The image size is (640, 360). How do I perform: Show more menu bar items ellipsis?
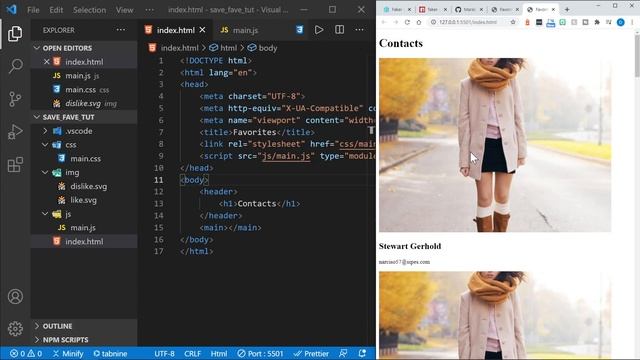click(150, 10)
